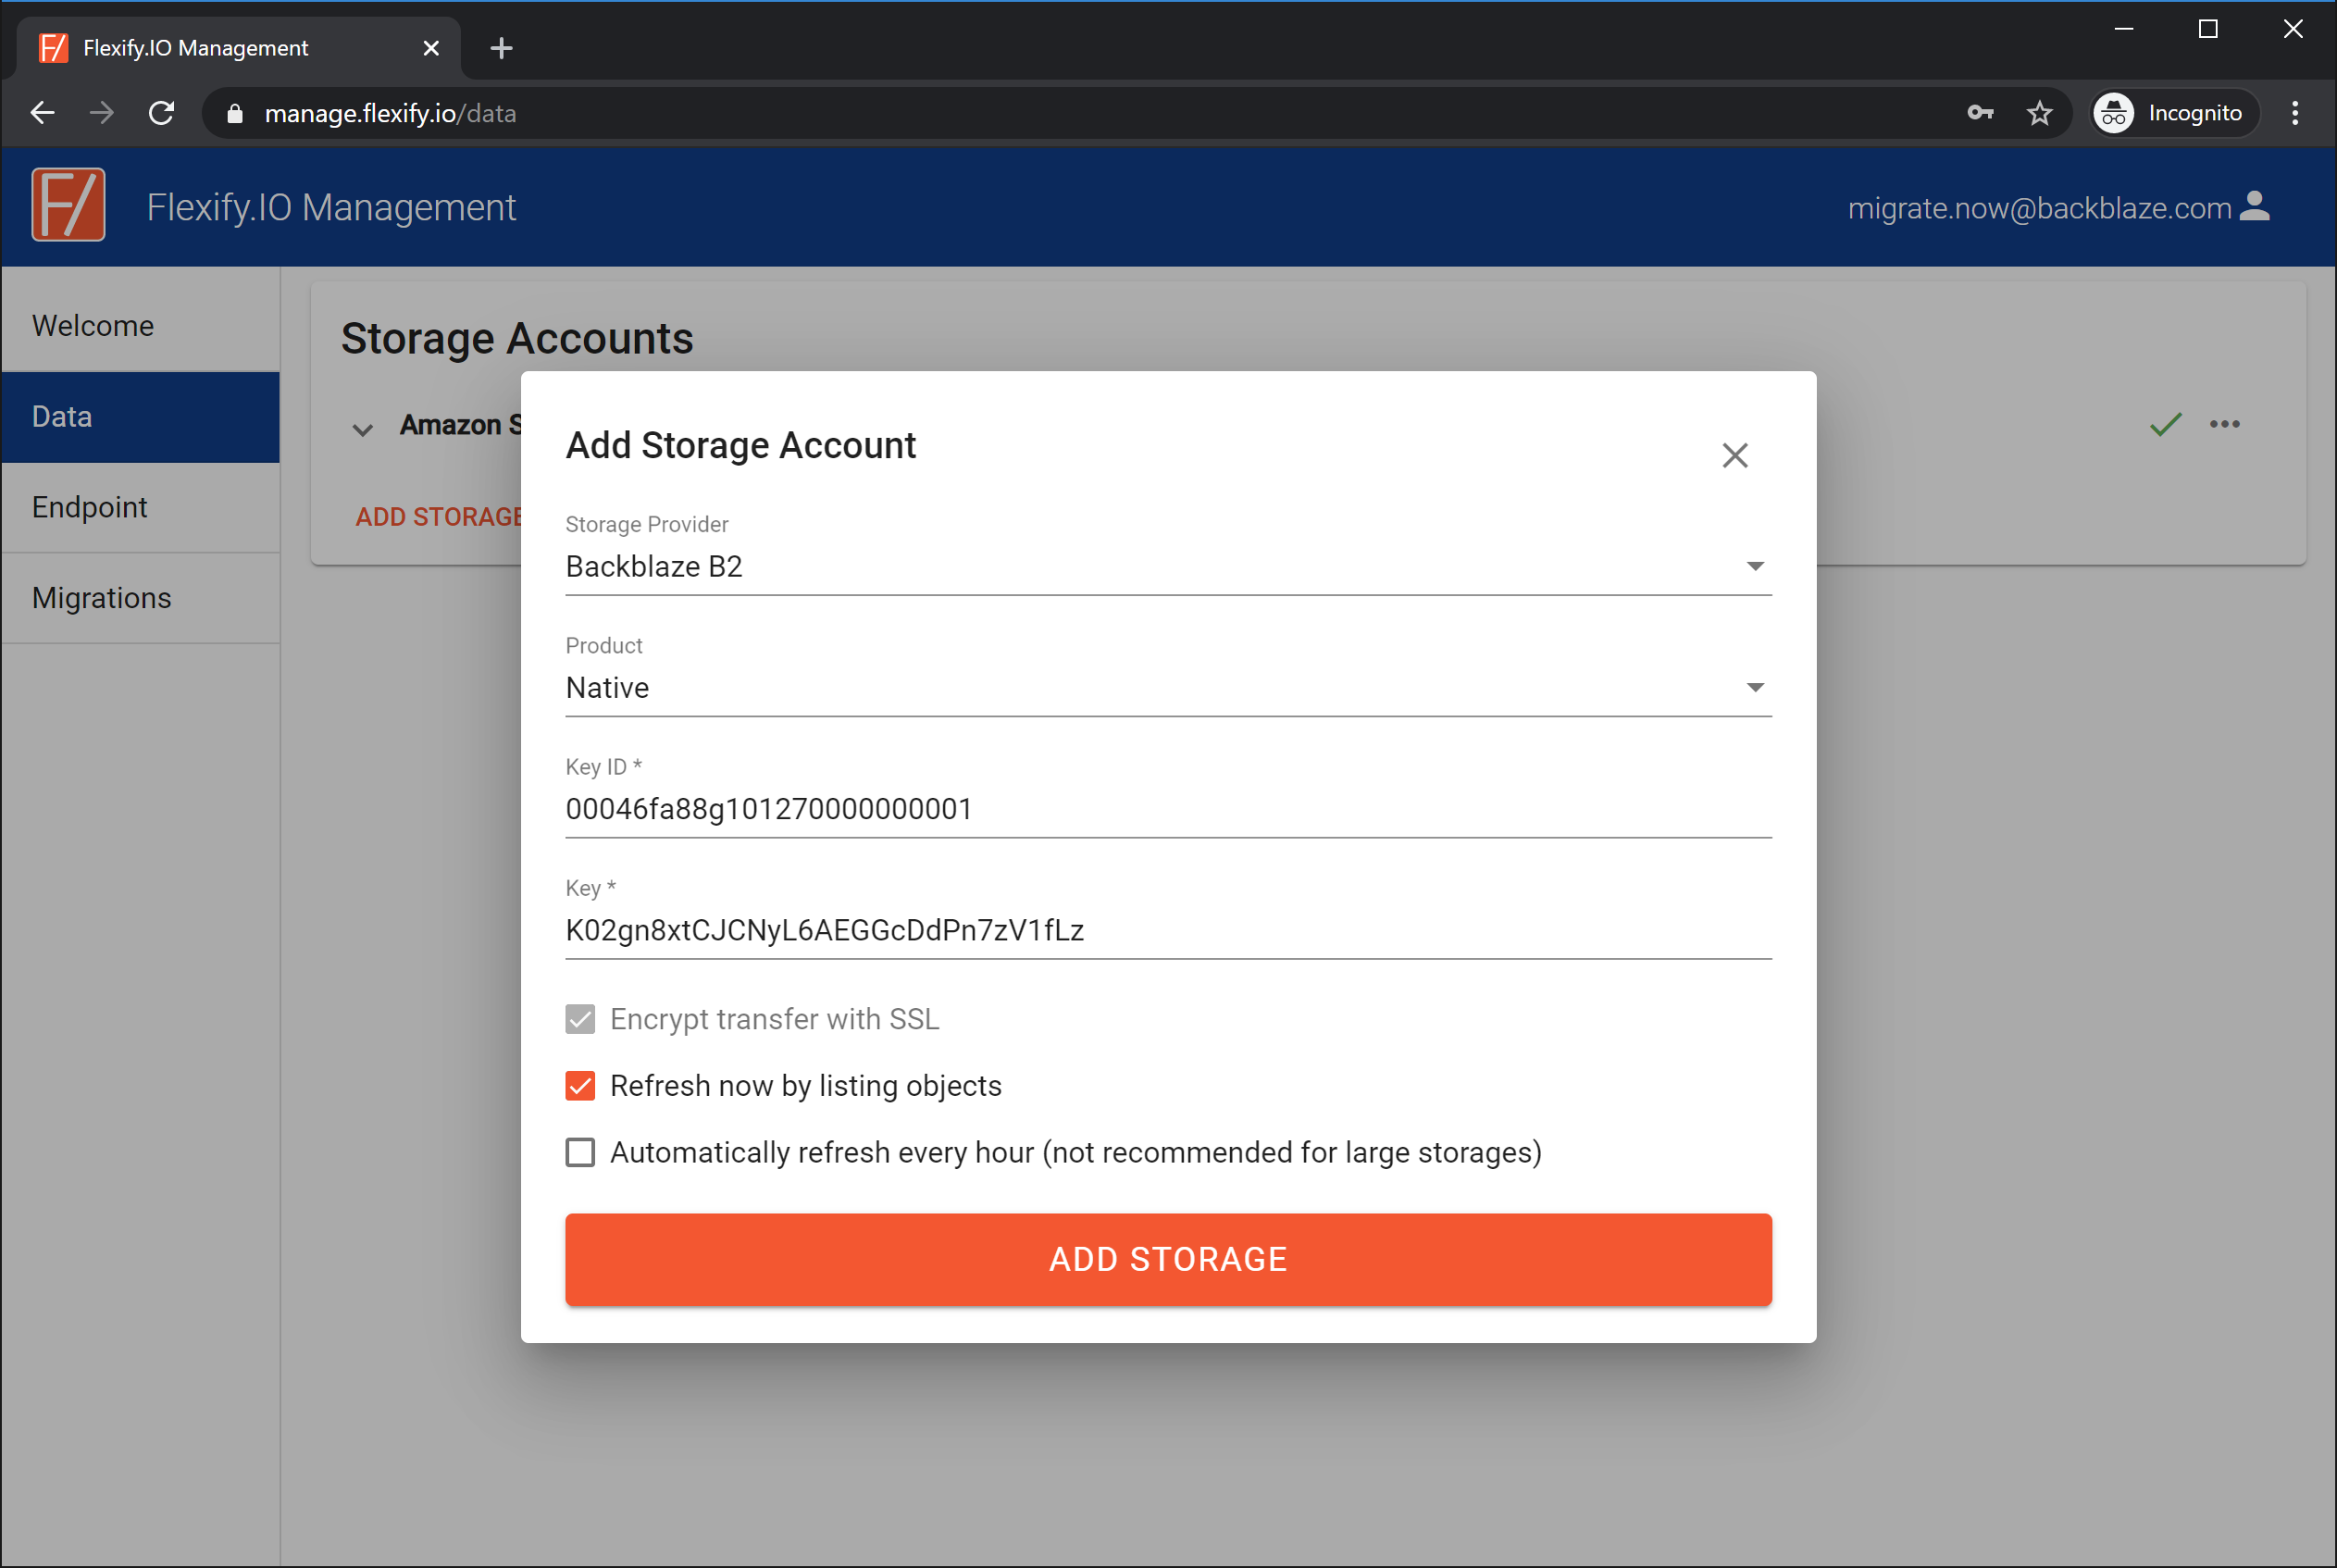Viewport: 2337px width, 1568px height.
Task: Click the site lock icon in address bar
Action: 235,114
